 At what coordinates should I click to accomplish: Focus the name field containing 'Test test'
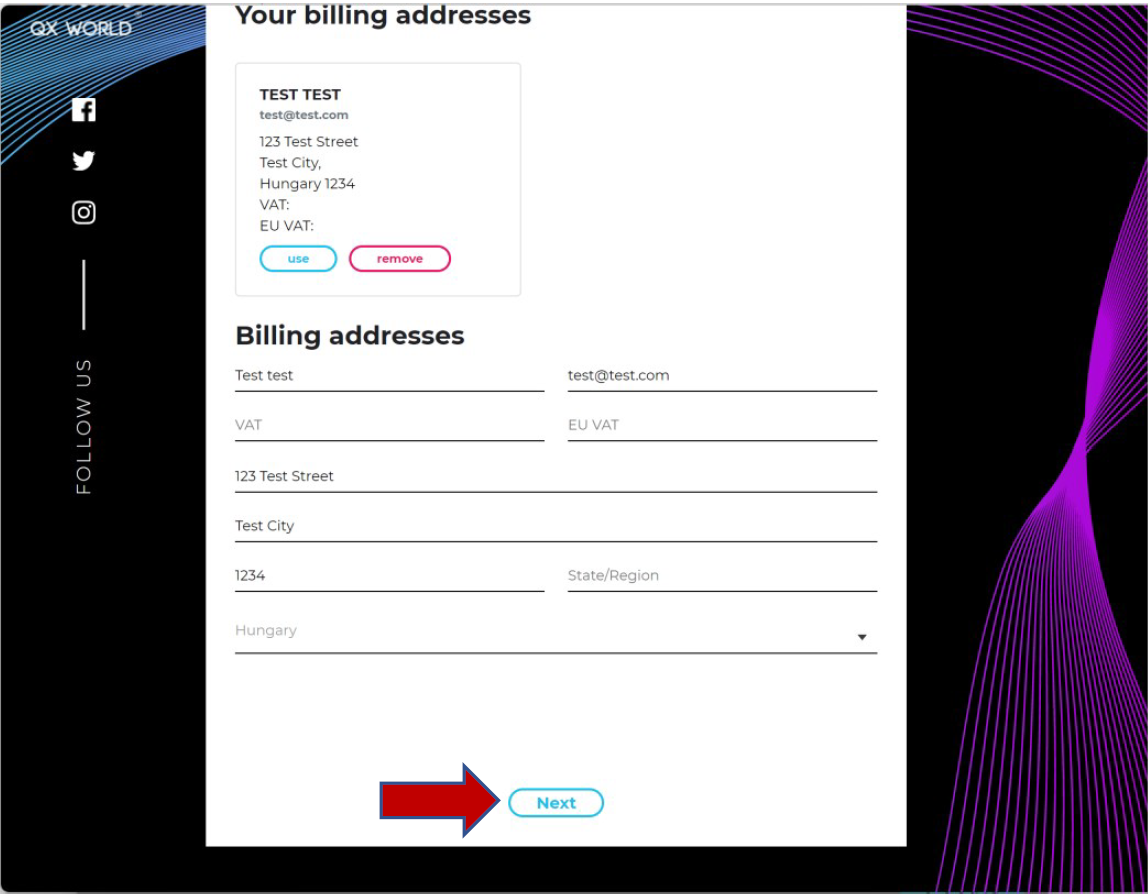tap(389, 376)
